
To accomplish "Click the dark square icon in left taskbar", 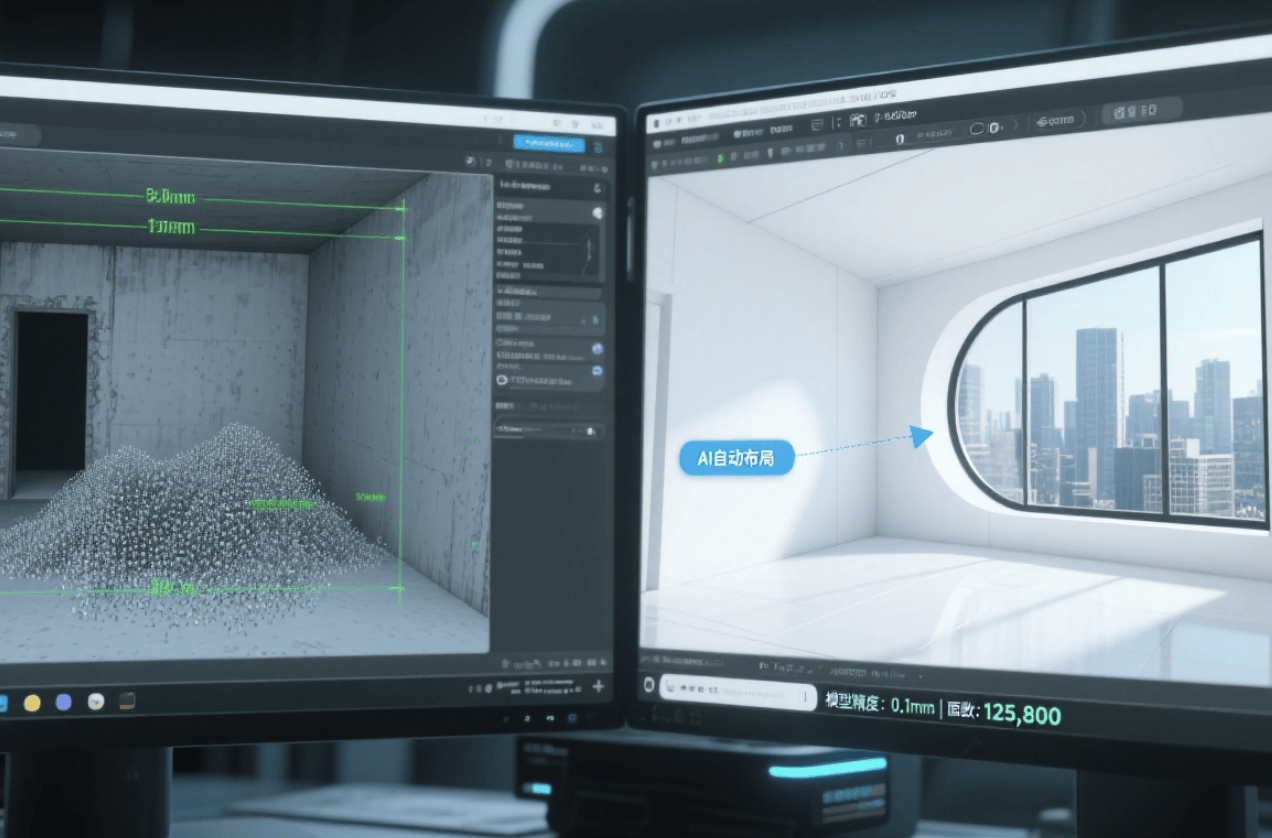I will [127, 701].
